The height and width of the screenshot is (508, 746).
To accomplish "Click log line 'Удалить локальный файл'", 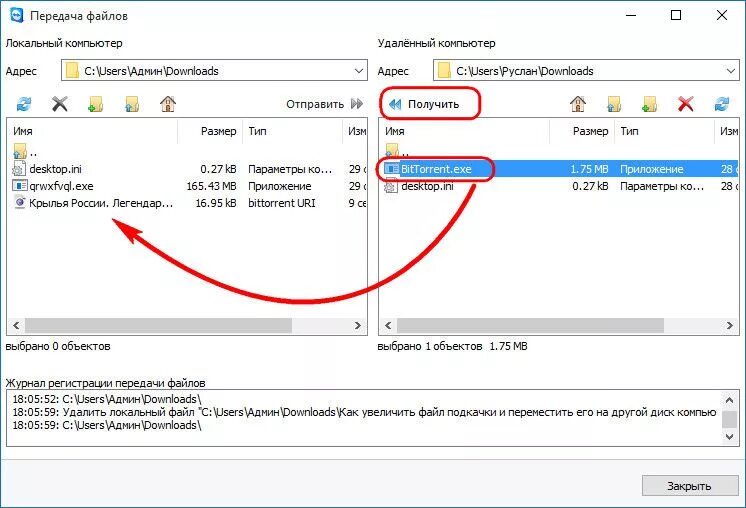I will (364, 412).
